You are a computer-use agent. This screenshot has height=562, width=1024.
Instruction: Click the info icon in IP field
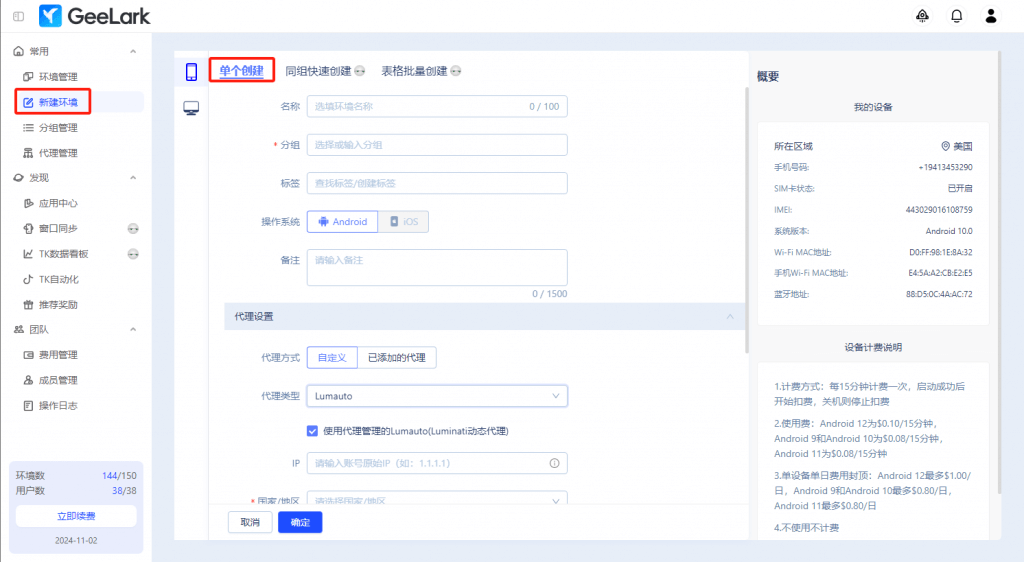(554, 464)
